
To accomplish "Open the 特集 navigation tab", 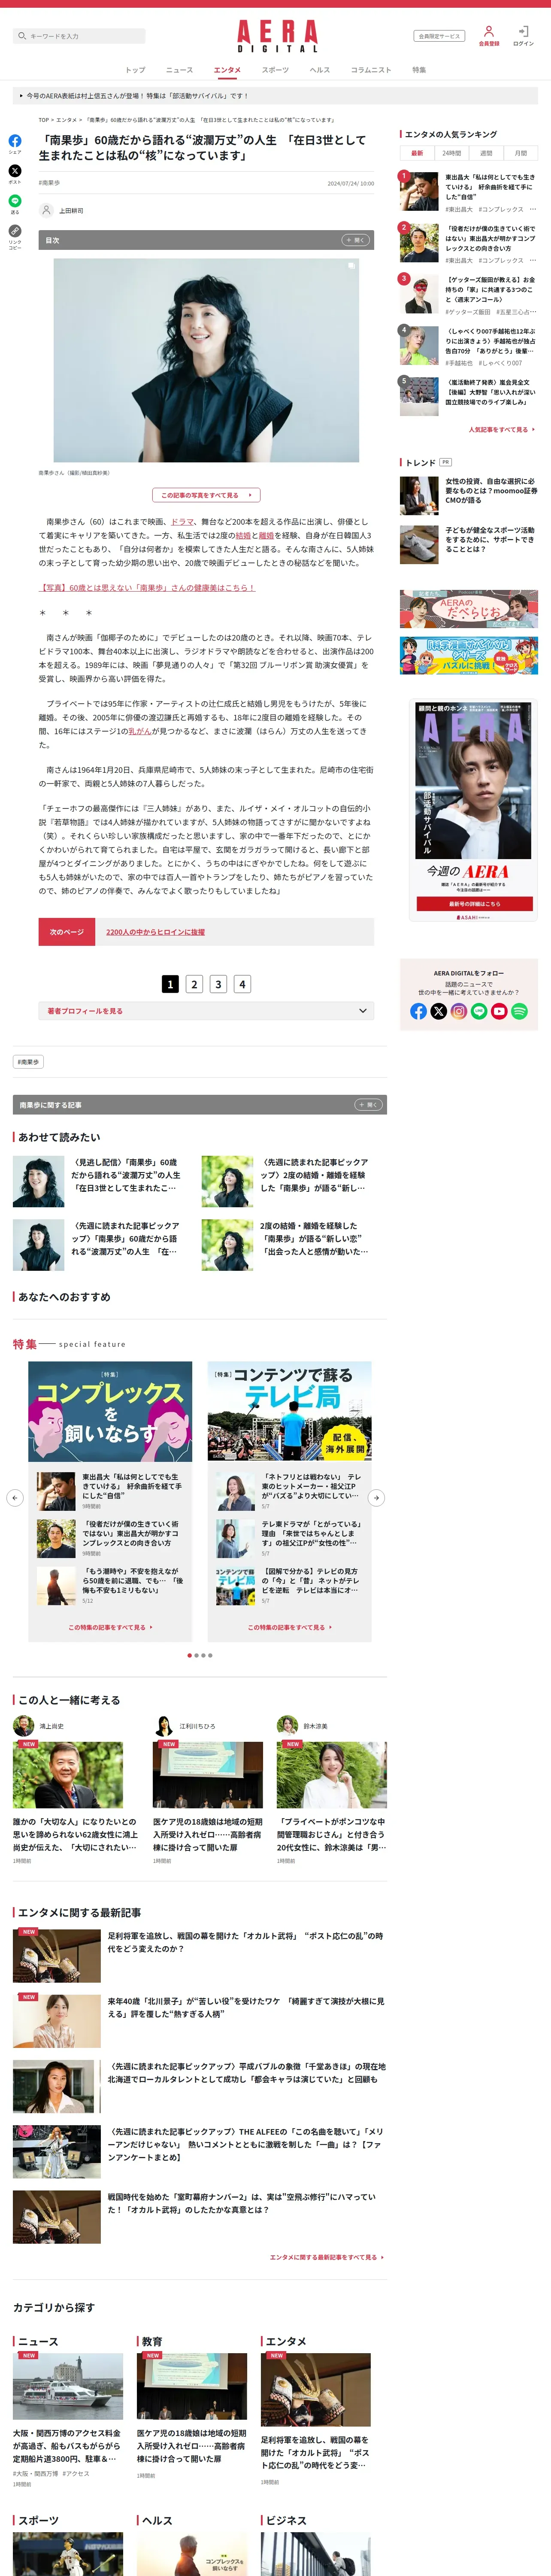I will 419,70.
